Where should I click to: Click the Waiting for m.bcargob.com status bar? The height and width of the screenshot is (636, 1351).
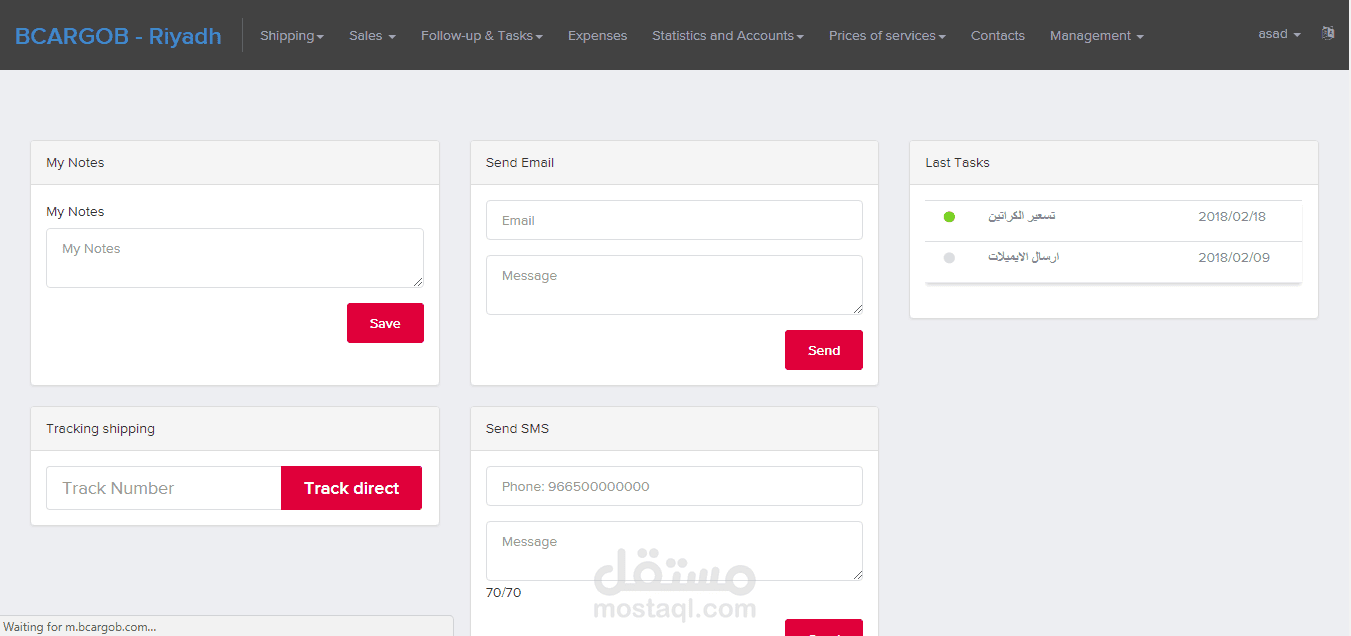(x=226, y=626)
